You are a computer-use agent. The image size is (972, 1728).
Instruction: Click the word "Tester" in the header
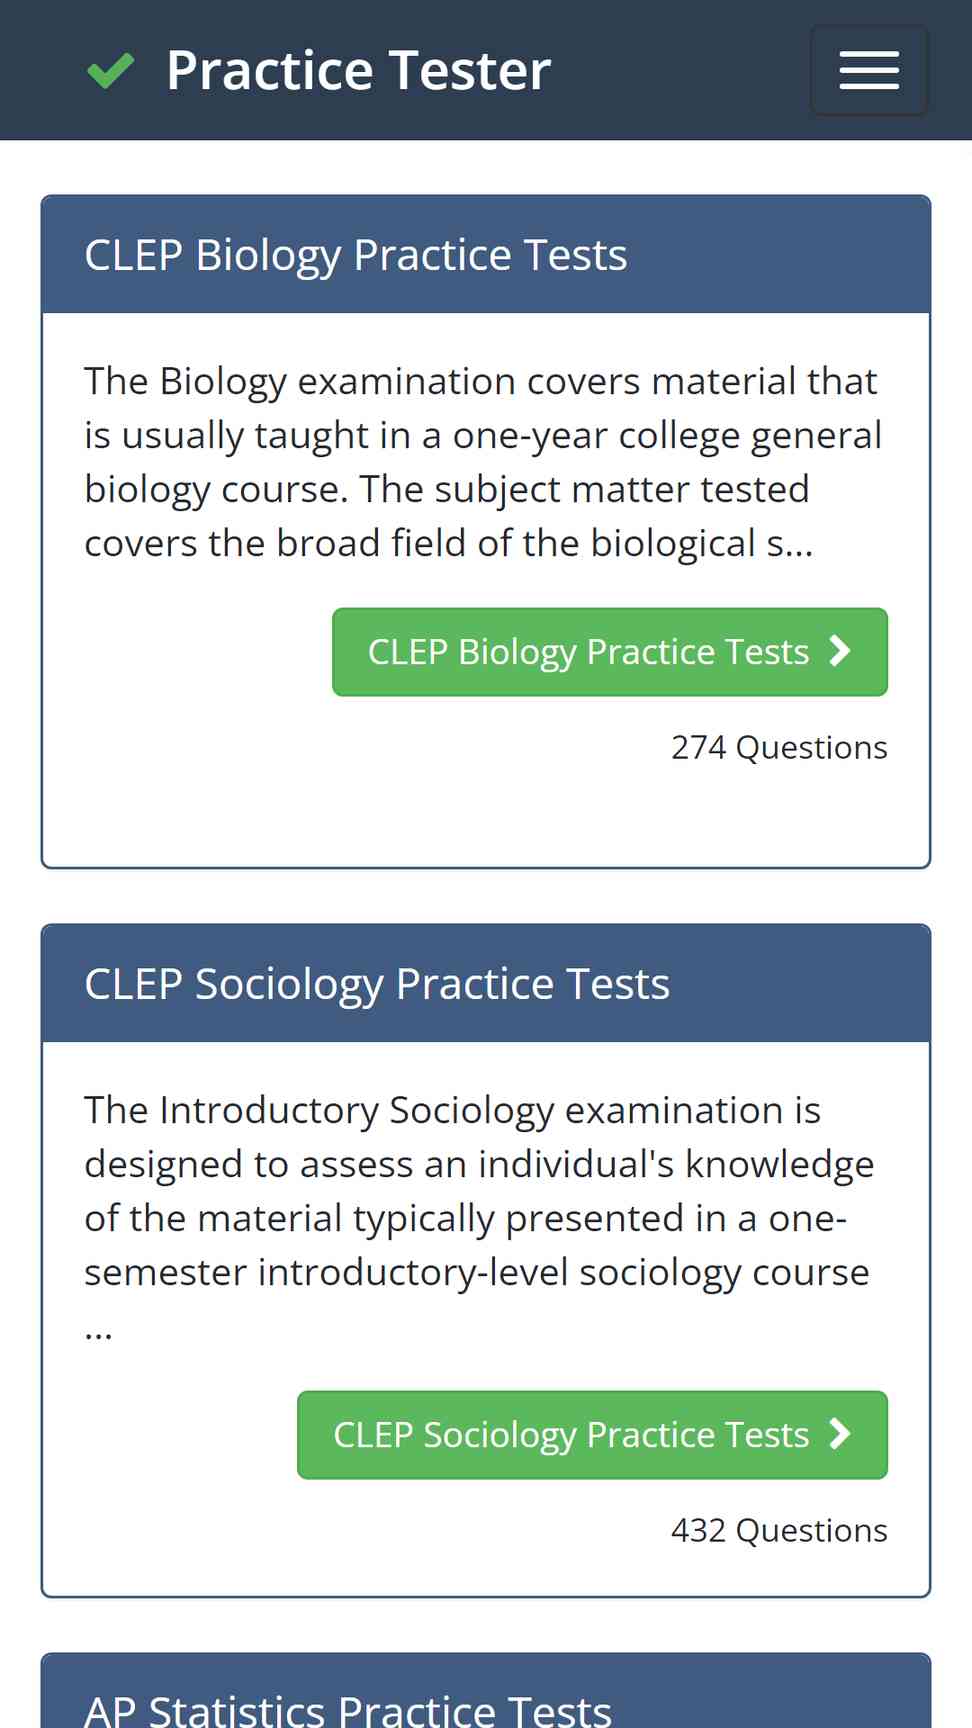pyautogui.click(x=470, y=70)
